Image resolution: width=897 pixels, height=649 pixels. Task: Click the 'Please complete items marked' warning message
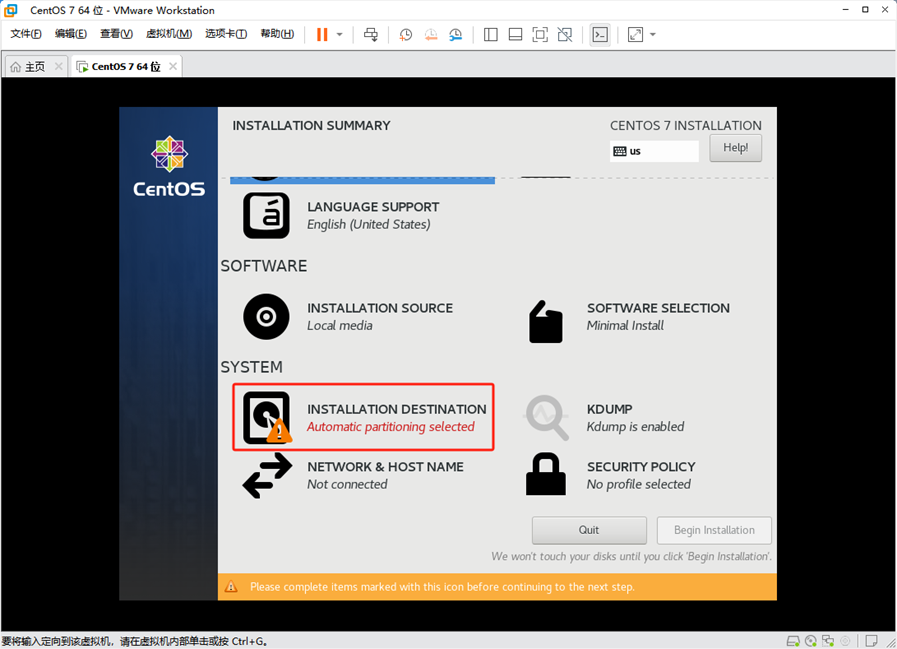tap(442, 587)
